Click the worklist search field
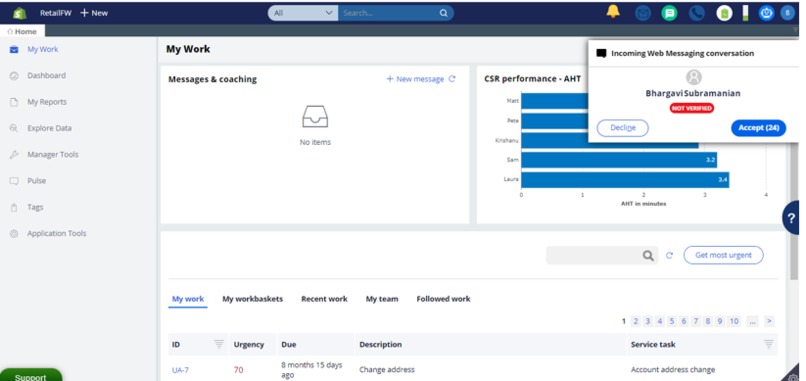Viewport: 806px width, 381px height. (594, 256)
